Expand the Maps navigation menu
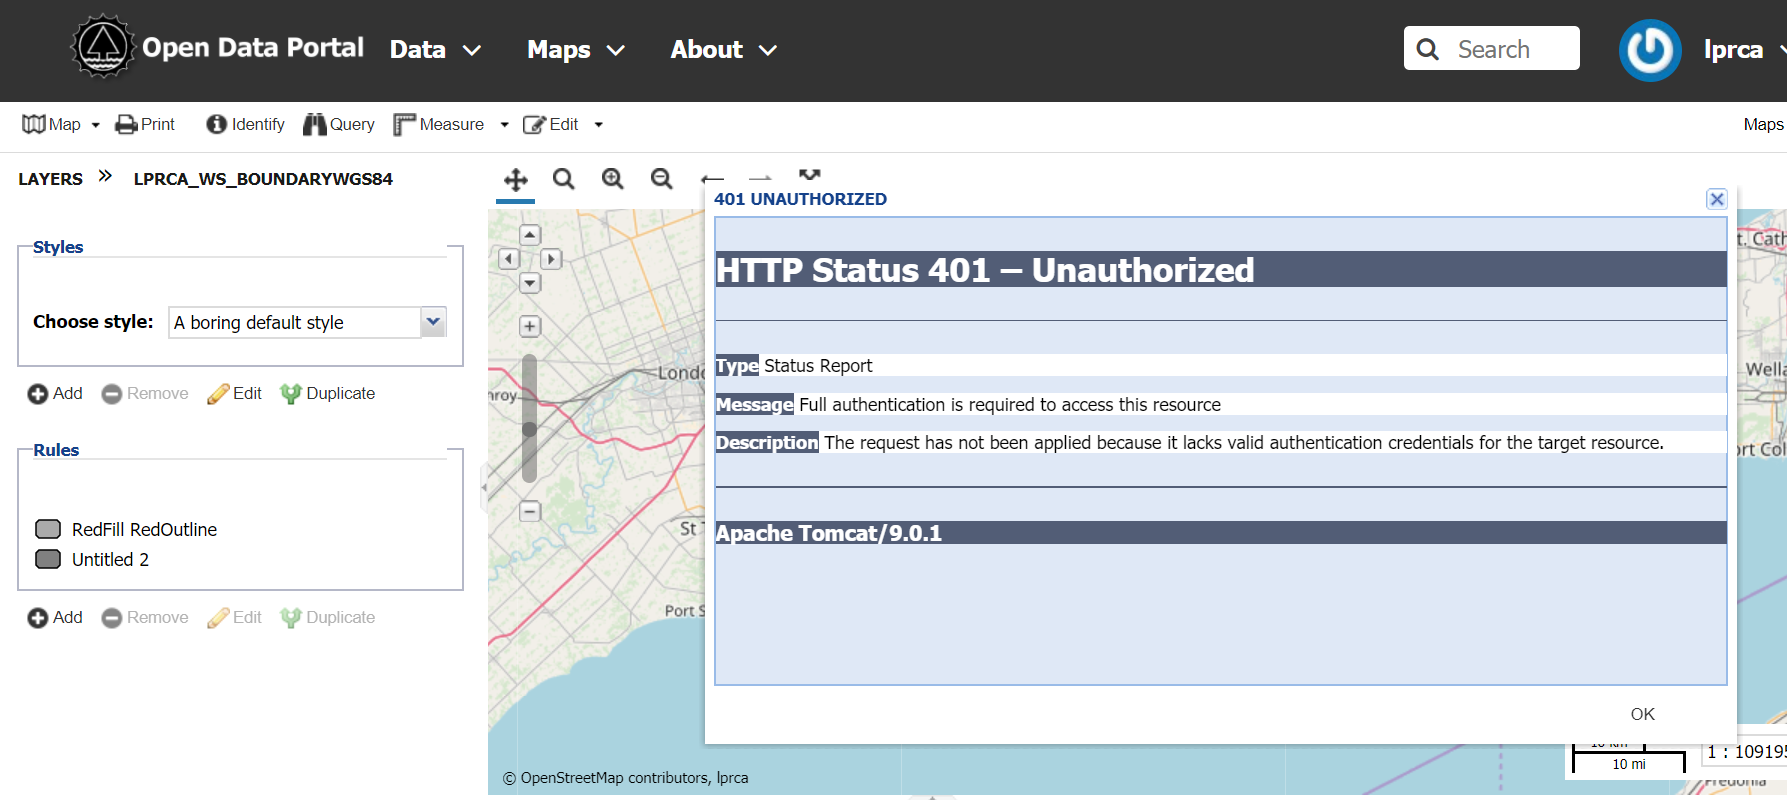Image resolution: width=1787 pixels, height=800 pixels. point(576,50)
